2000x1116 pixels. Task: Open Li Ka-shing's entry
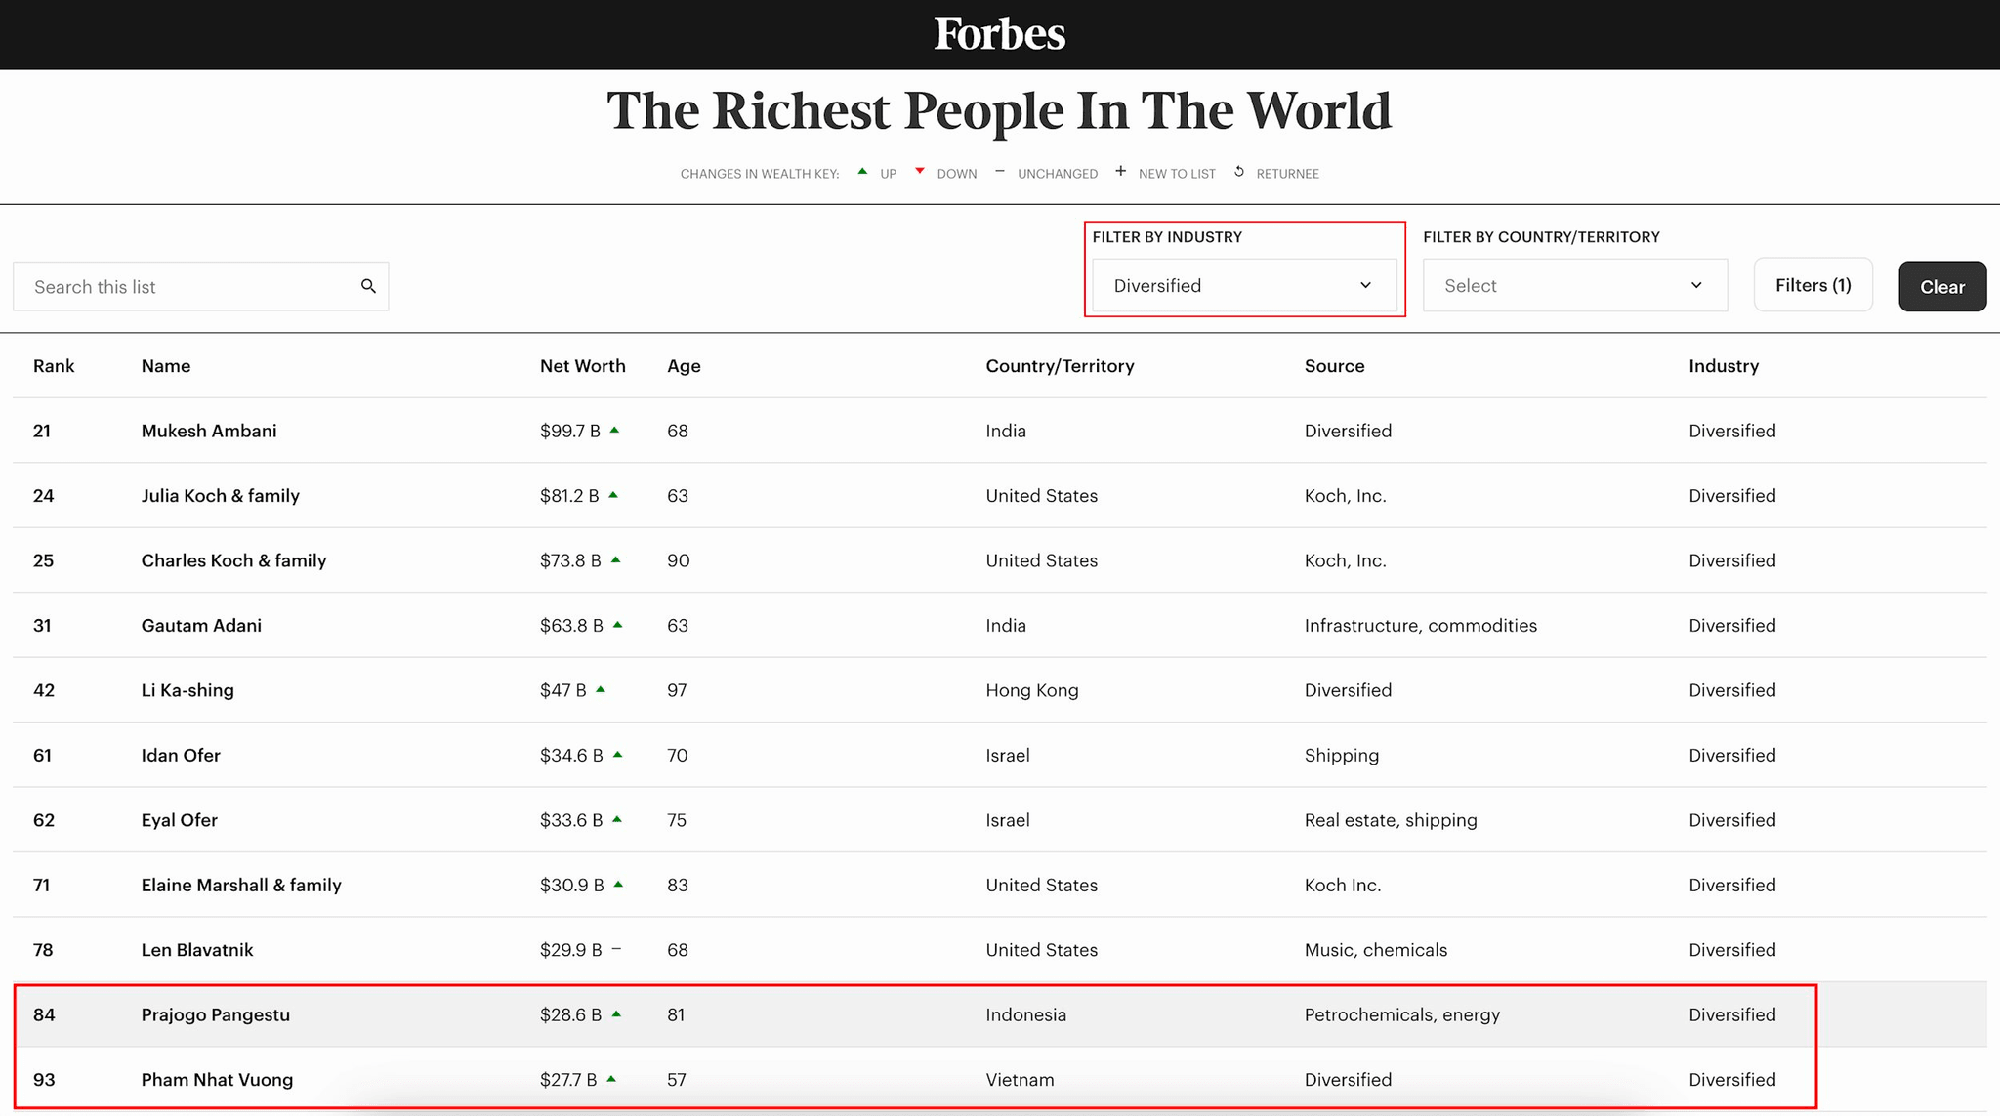click(x=188, y=690)
